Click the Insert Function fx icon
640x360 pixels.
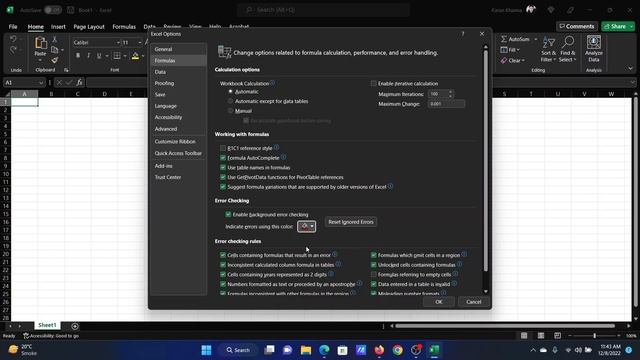pos(79,82)
